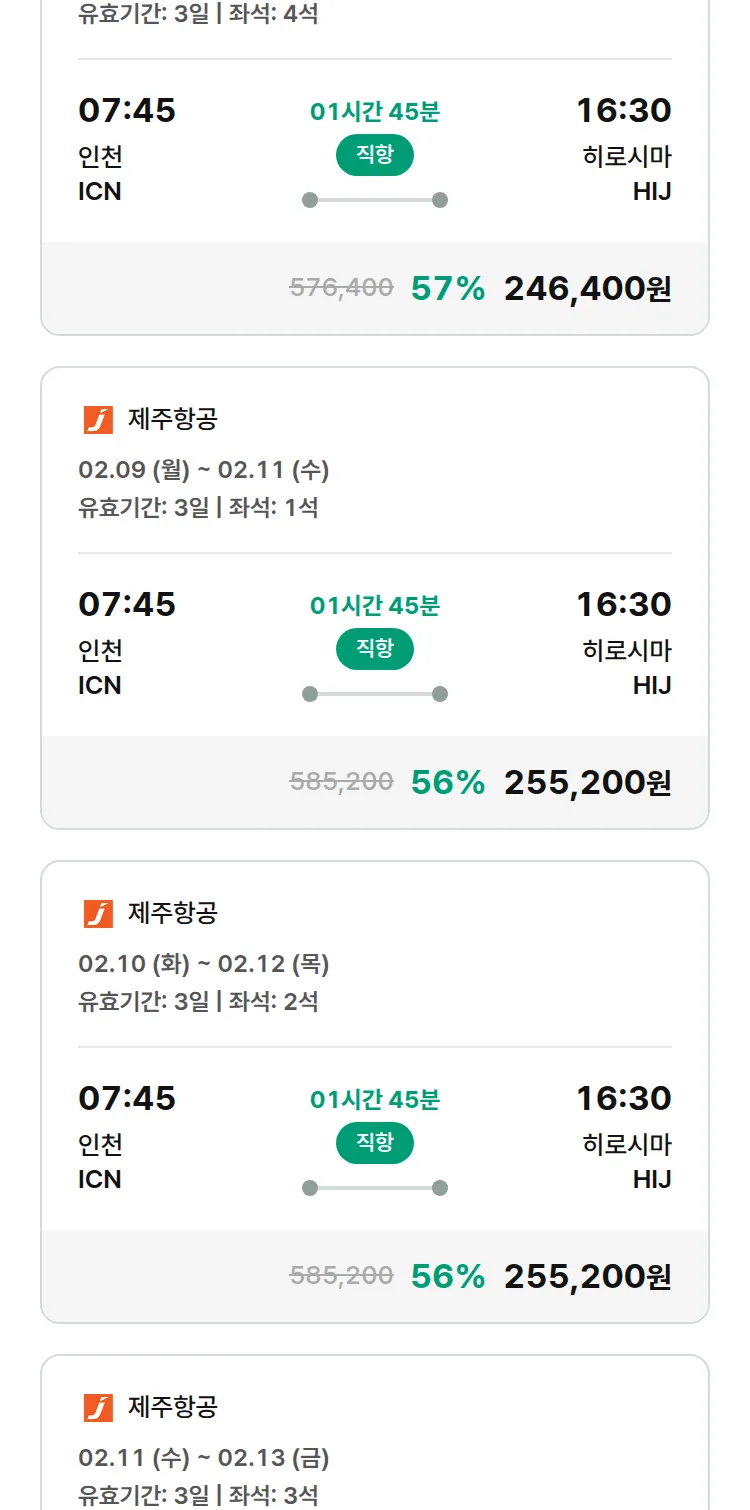
Task: Click Jeju Air logo on 02.10 flight card
Action: click(98, 914)
